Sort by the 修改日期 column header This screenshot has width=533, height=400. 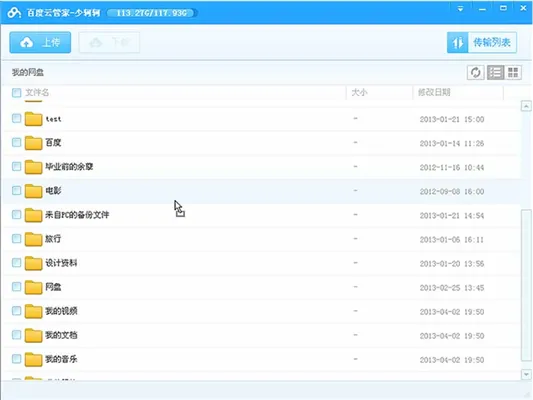434,92
